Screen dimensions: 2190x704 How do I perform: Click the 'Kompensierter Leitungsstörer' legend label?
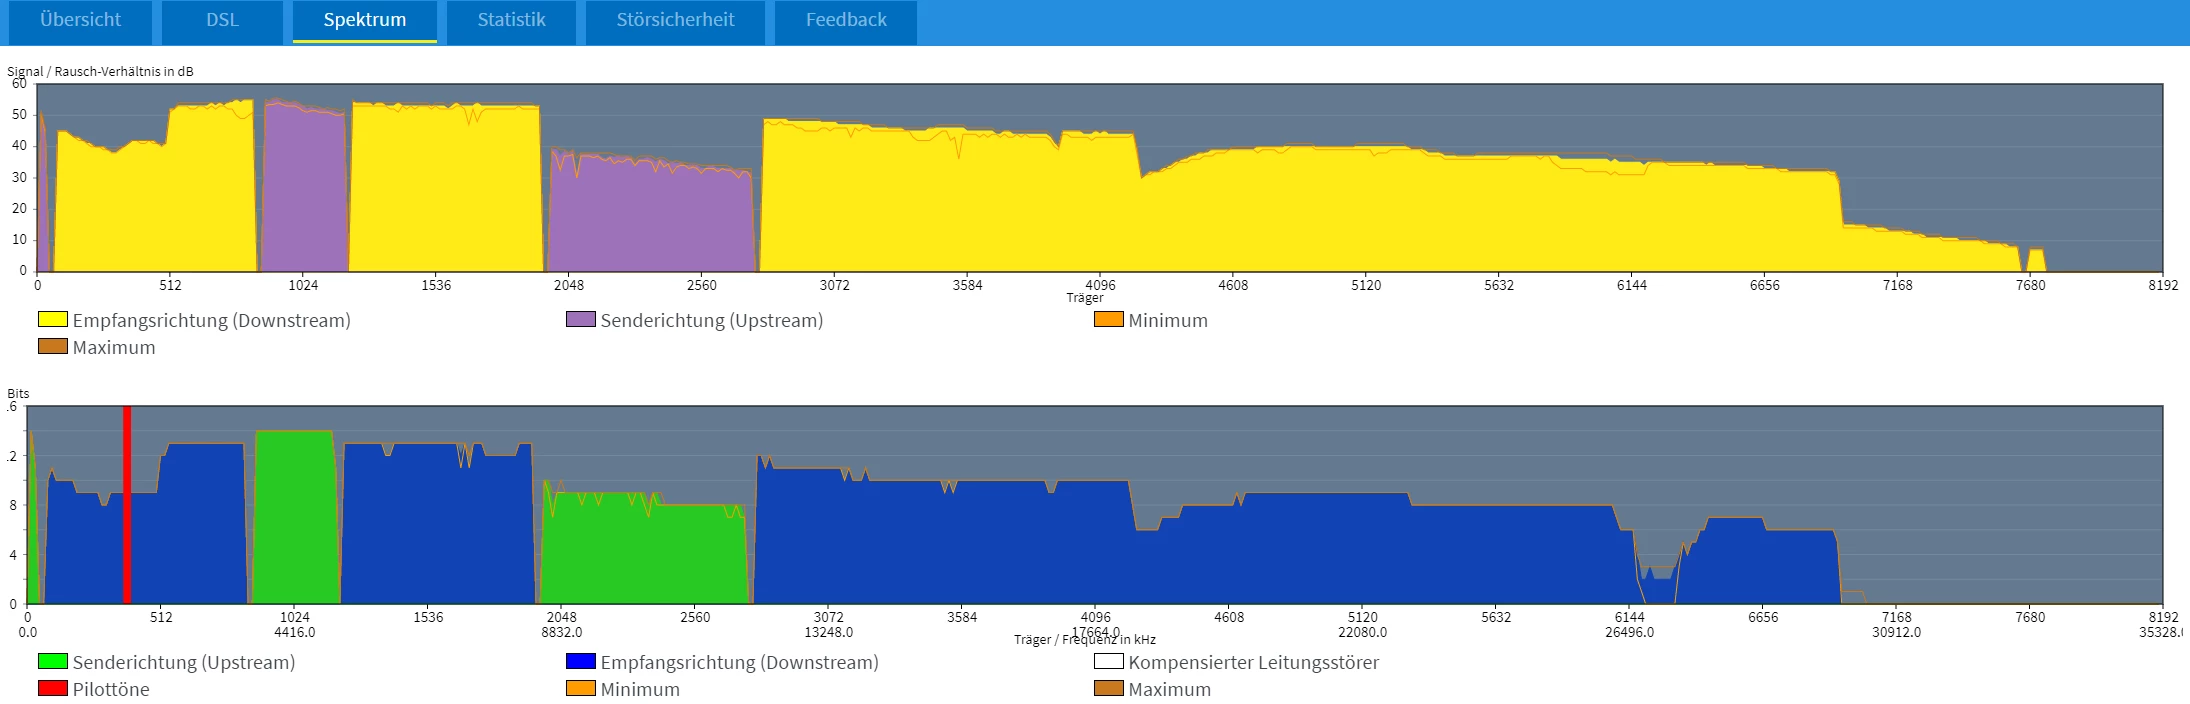[1254, 663]
